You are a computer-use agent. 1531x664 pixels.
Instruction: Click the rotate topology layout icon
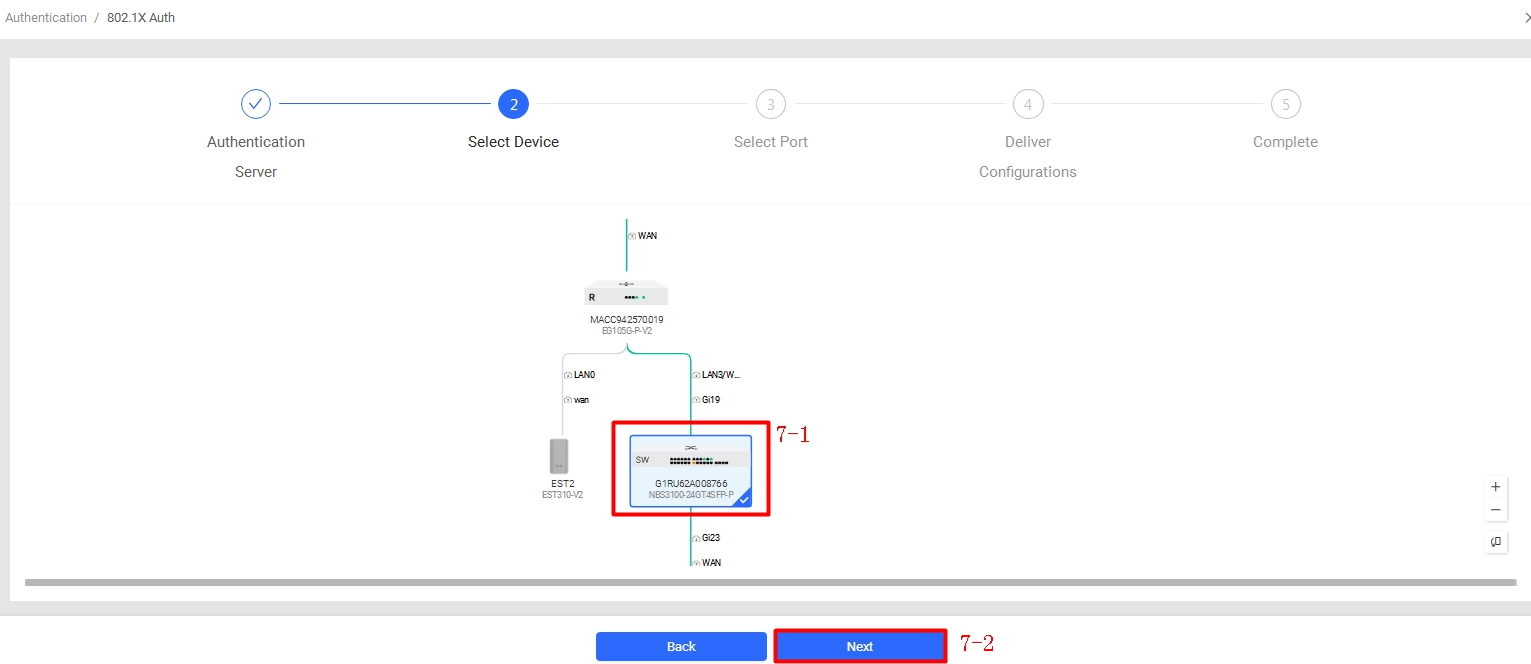click(x=1495, y=541)
